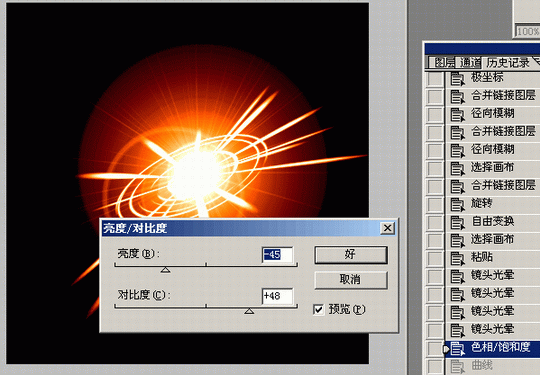Toggle history brush source box beside 旋转
540x375 pixels.
click(x=435, y=205)
